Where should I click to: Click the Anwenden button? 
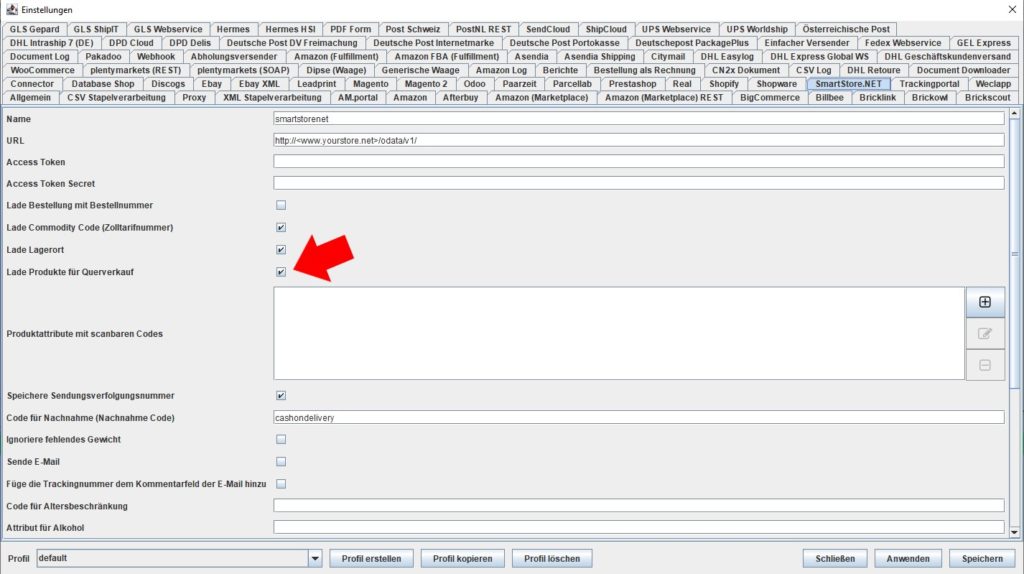pos(908,558)
